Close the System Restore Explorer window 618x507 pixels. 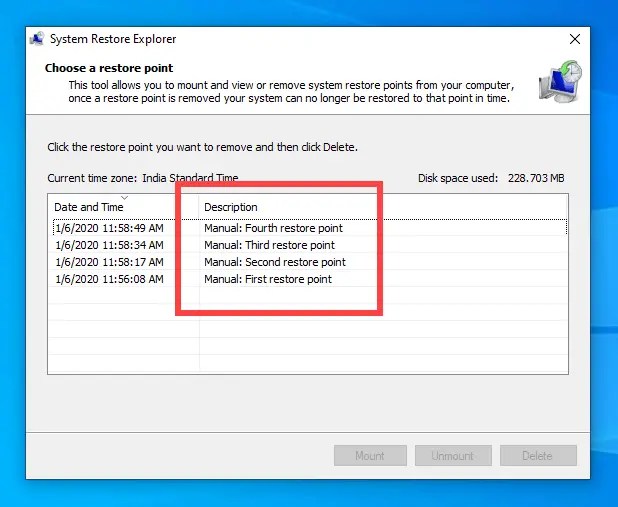coord(575,39)
